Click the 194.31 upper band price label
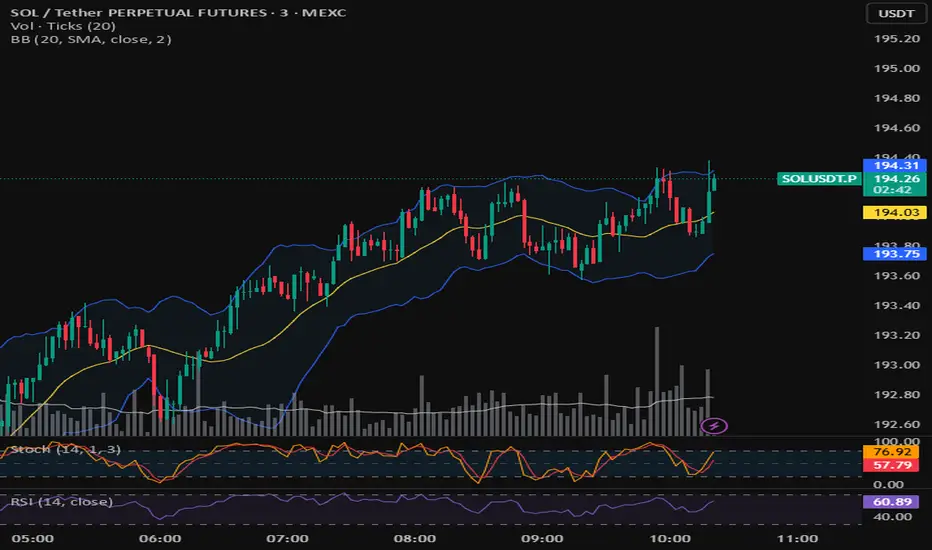Viewport: 932px width, 550px height. 896,165
